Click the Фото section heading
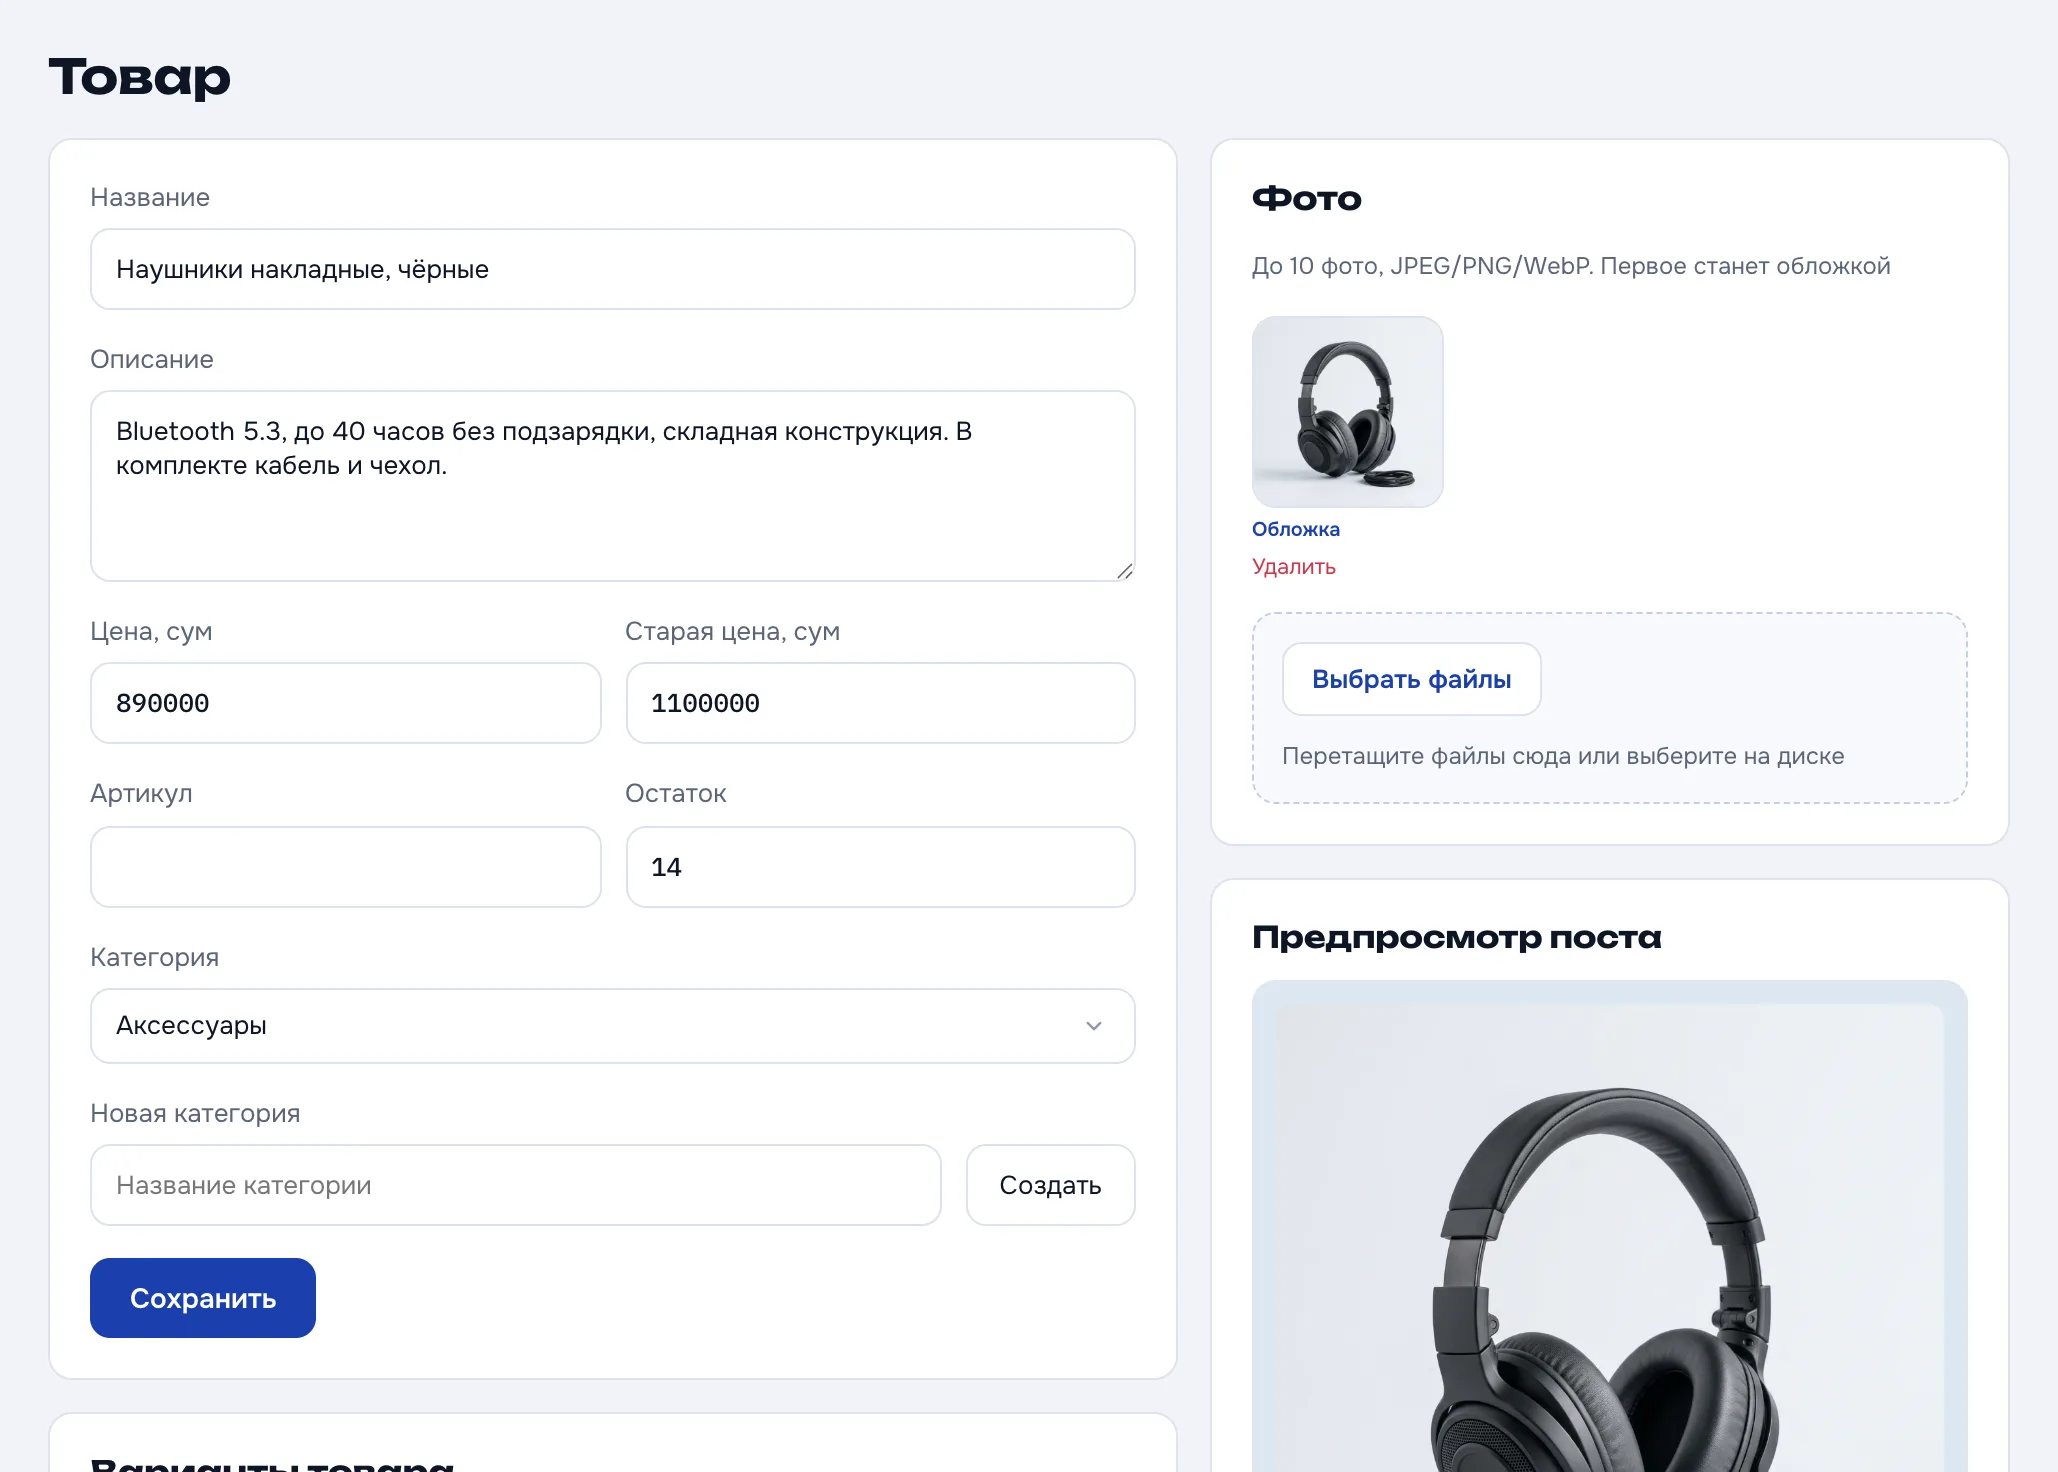2058x1472 pixels. (1306, 198)
